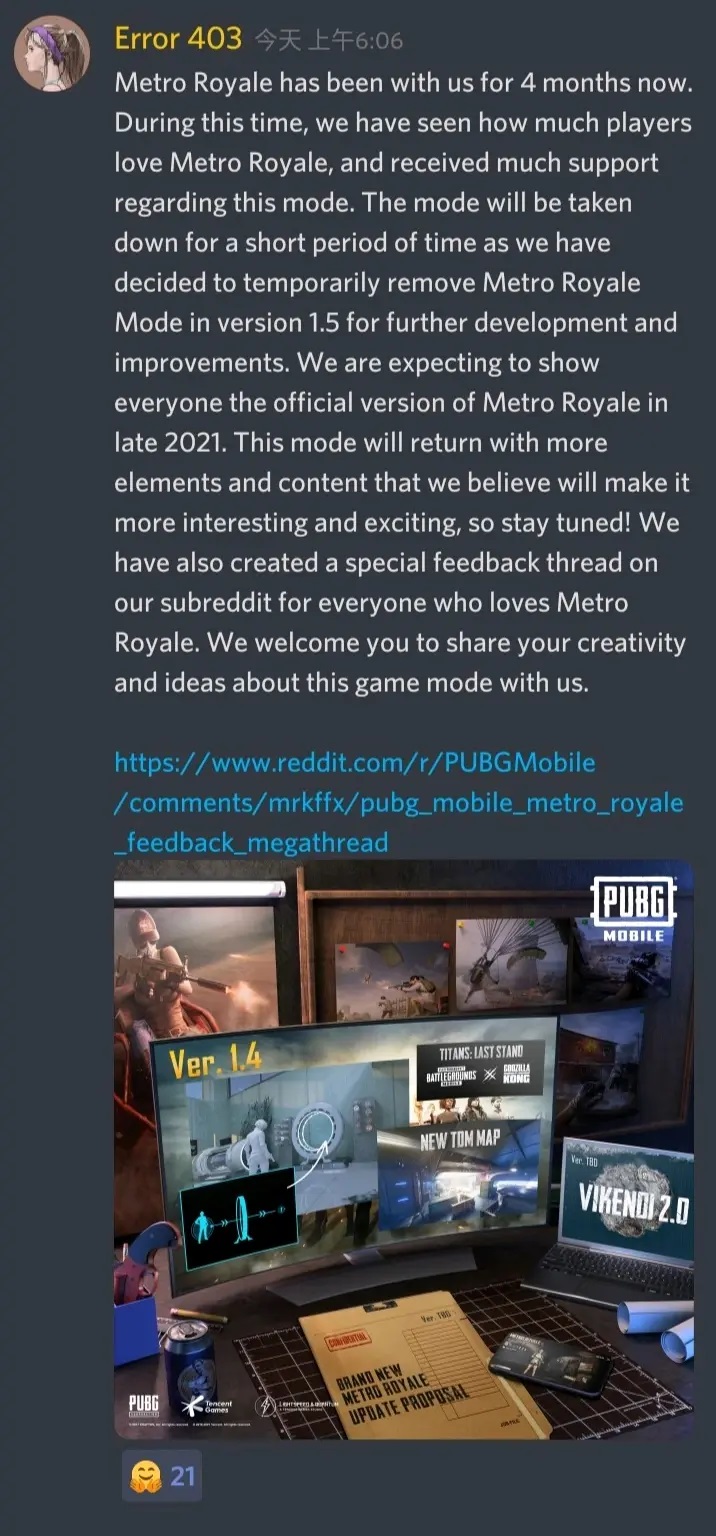Click the Lightspeed & Quantum logo

coord(297,1404)
